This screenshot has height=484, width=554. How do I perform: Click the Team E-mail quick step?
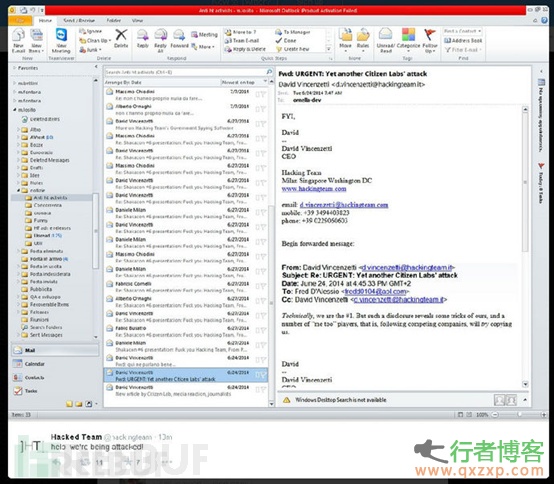click(242, 40)
